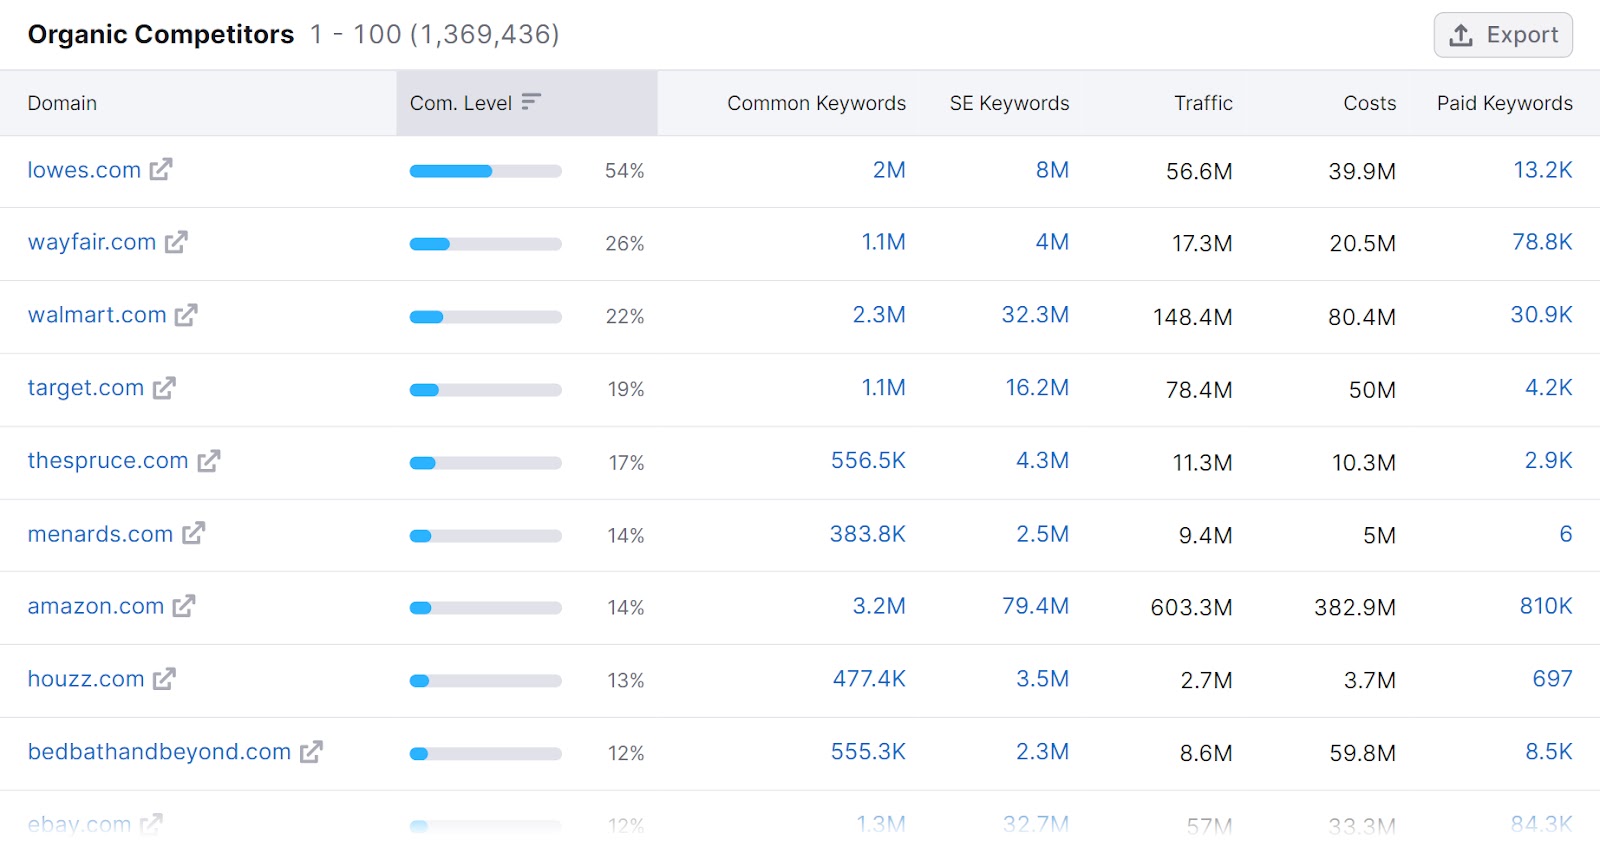Open houzz.com external link icon

click(164, 679)
